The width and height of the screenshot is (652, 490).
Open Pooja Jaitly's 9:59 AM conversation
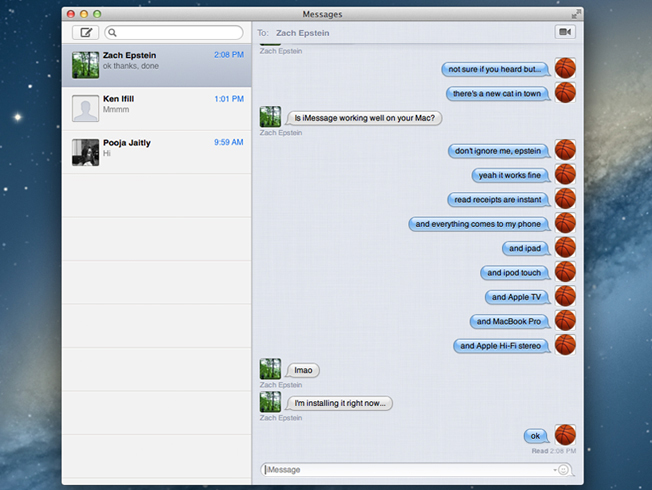[155, 151]
